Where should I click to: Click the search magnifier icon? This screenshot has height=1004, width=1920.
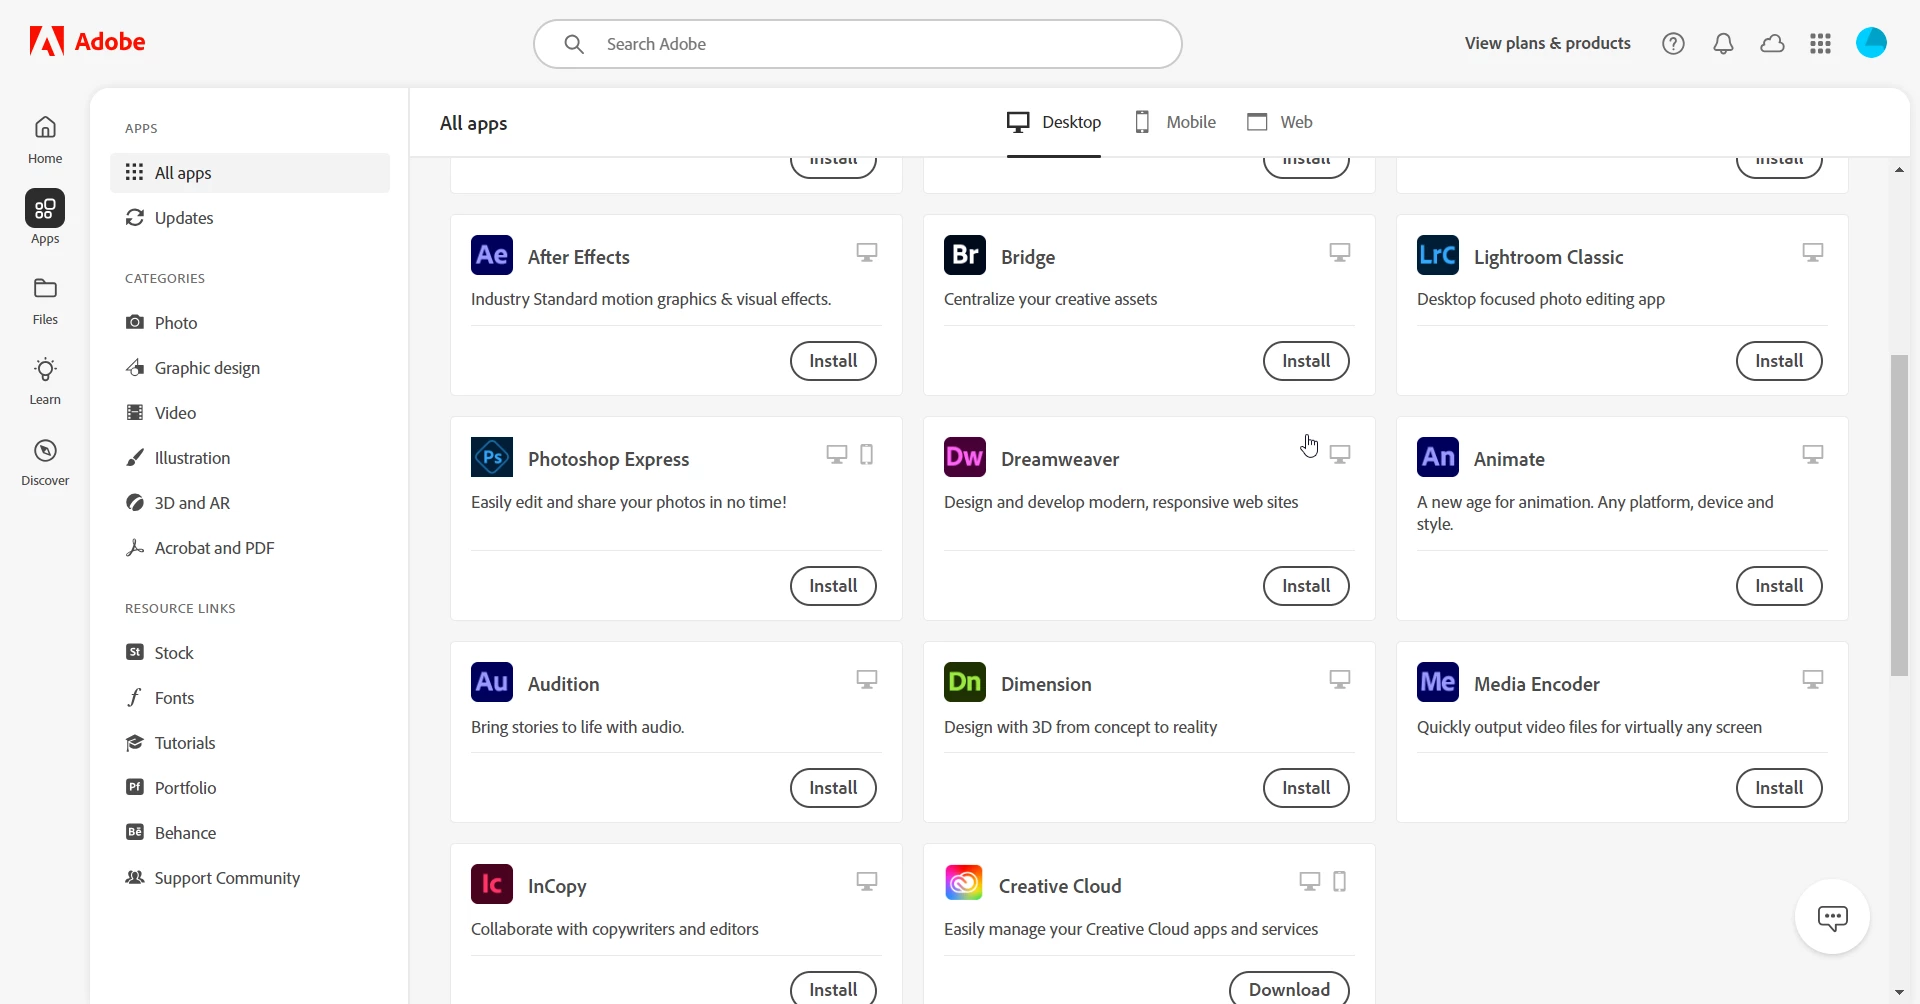click(x=574, y=44)
